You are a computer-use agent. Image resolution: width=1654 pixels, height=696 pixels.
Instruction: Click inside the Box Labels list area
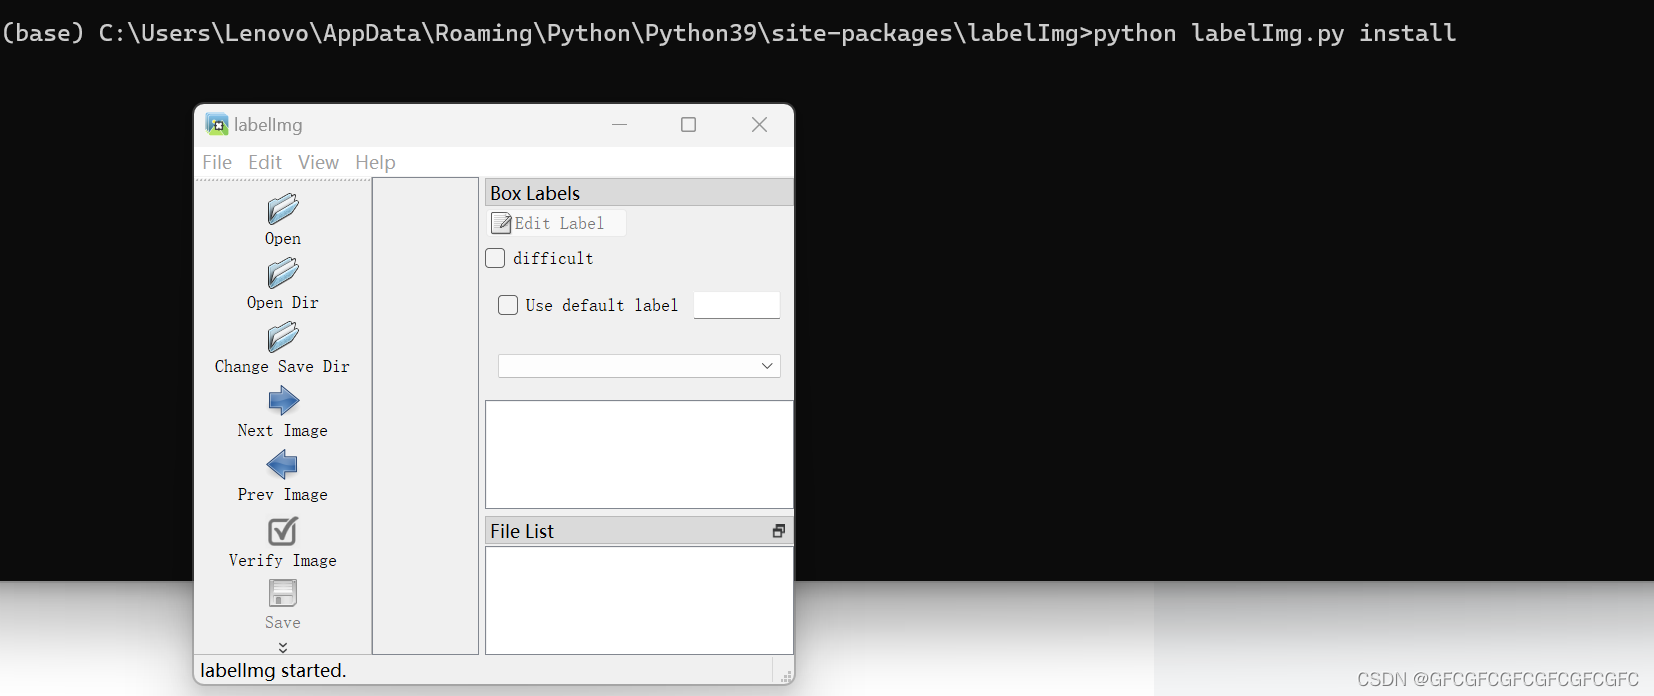pyautogui.click(x=639, y=454)
